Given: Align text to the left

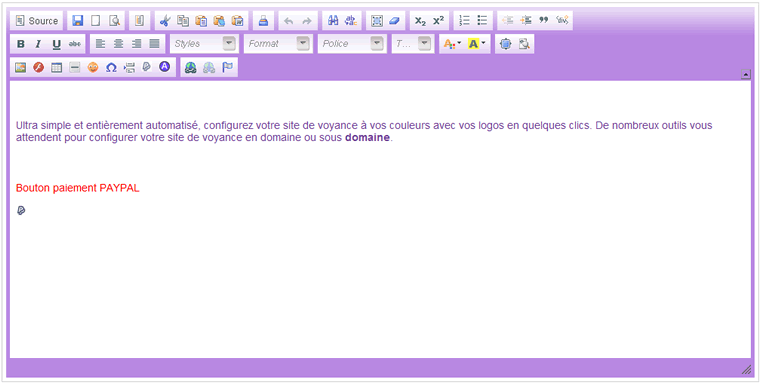Looking at the screenshot, I should 100,44.
